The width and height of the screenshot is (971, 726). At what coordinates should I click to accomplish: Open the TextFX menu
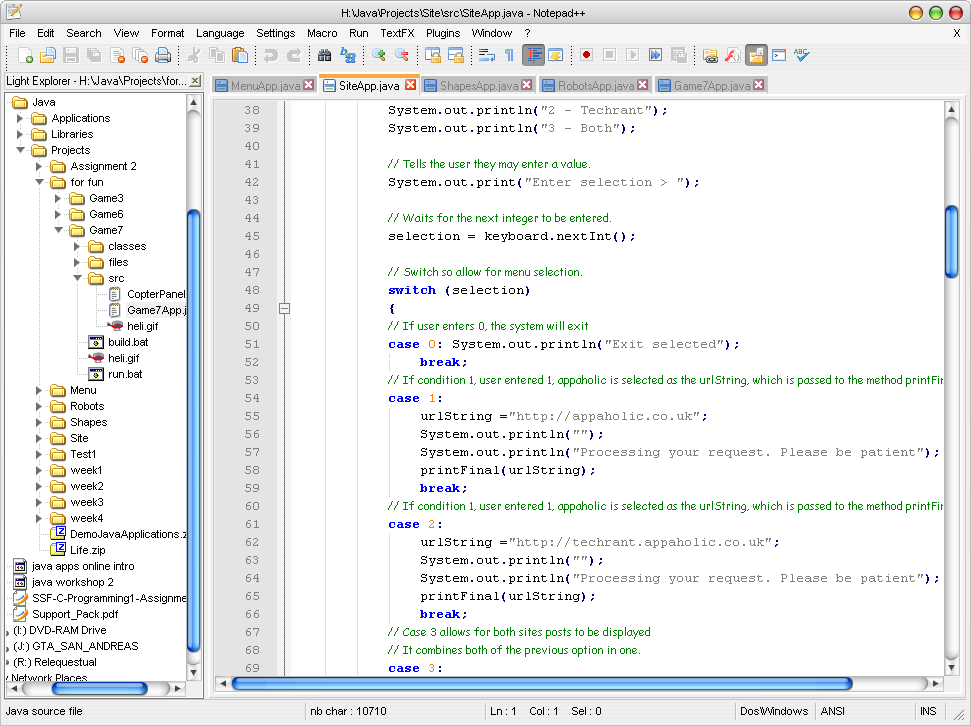click(x=396, y=33)
